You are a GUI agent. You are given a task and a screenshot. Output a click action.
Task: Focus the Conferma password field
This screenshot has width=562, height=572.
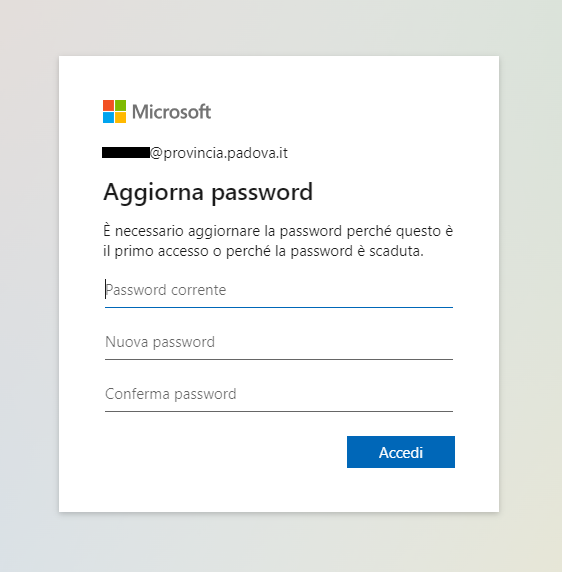[279, 394]
